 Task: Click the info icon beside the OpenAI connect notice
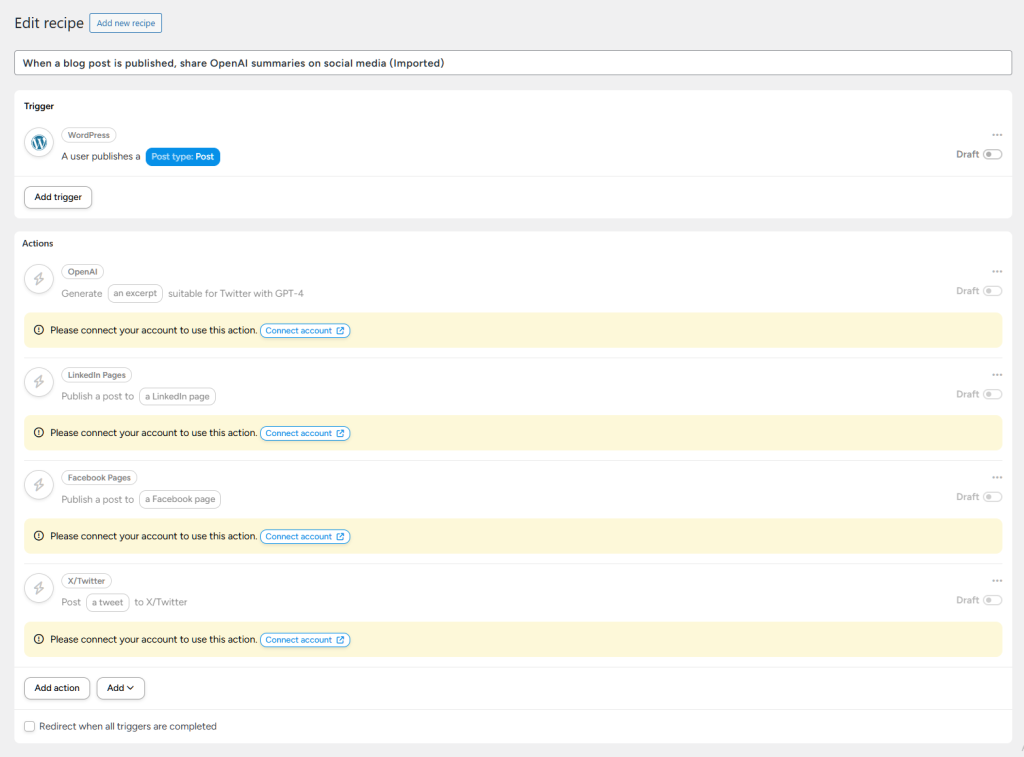coord(38,330)
